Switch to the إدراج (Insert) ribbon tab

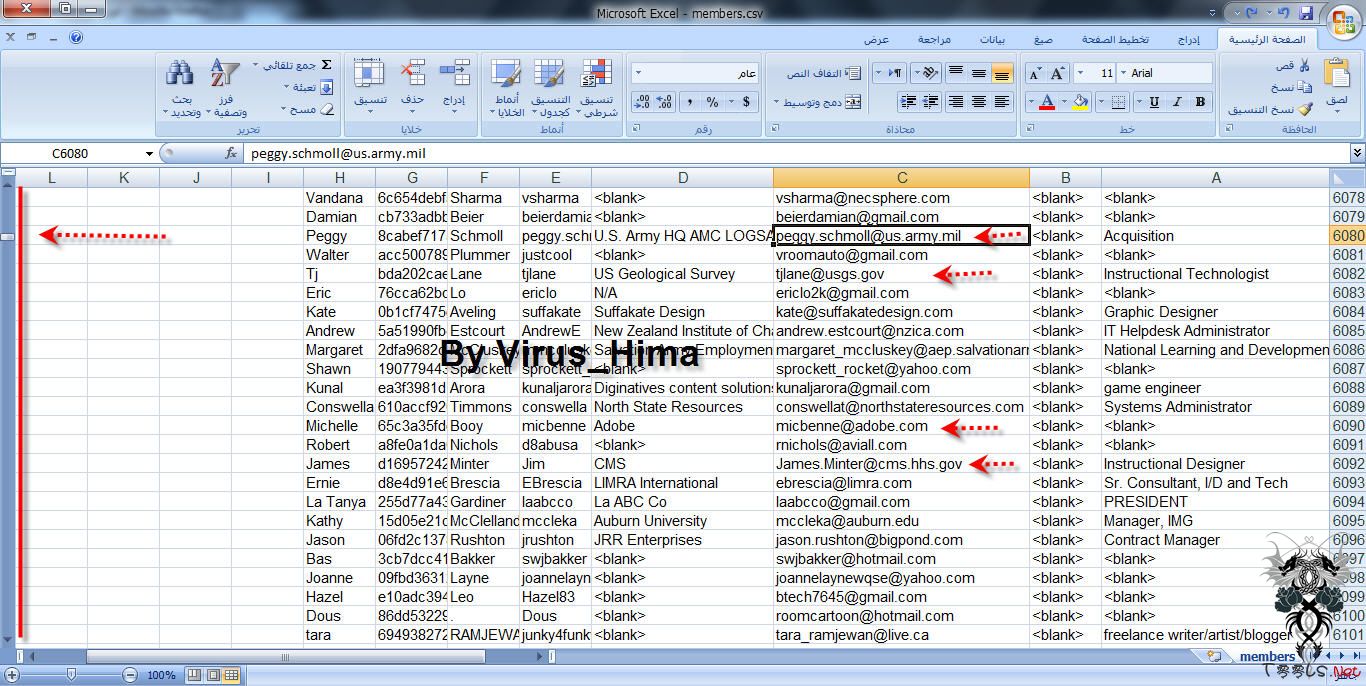1189,39
